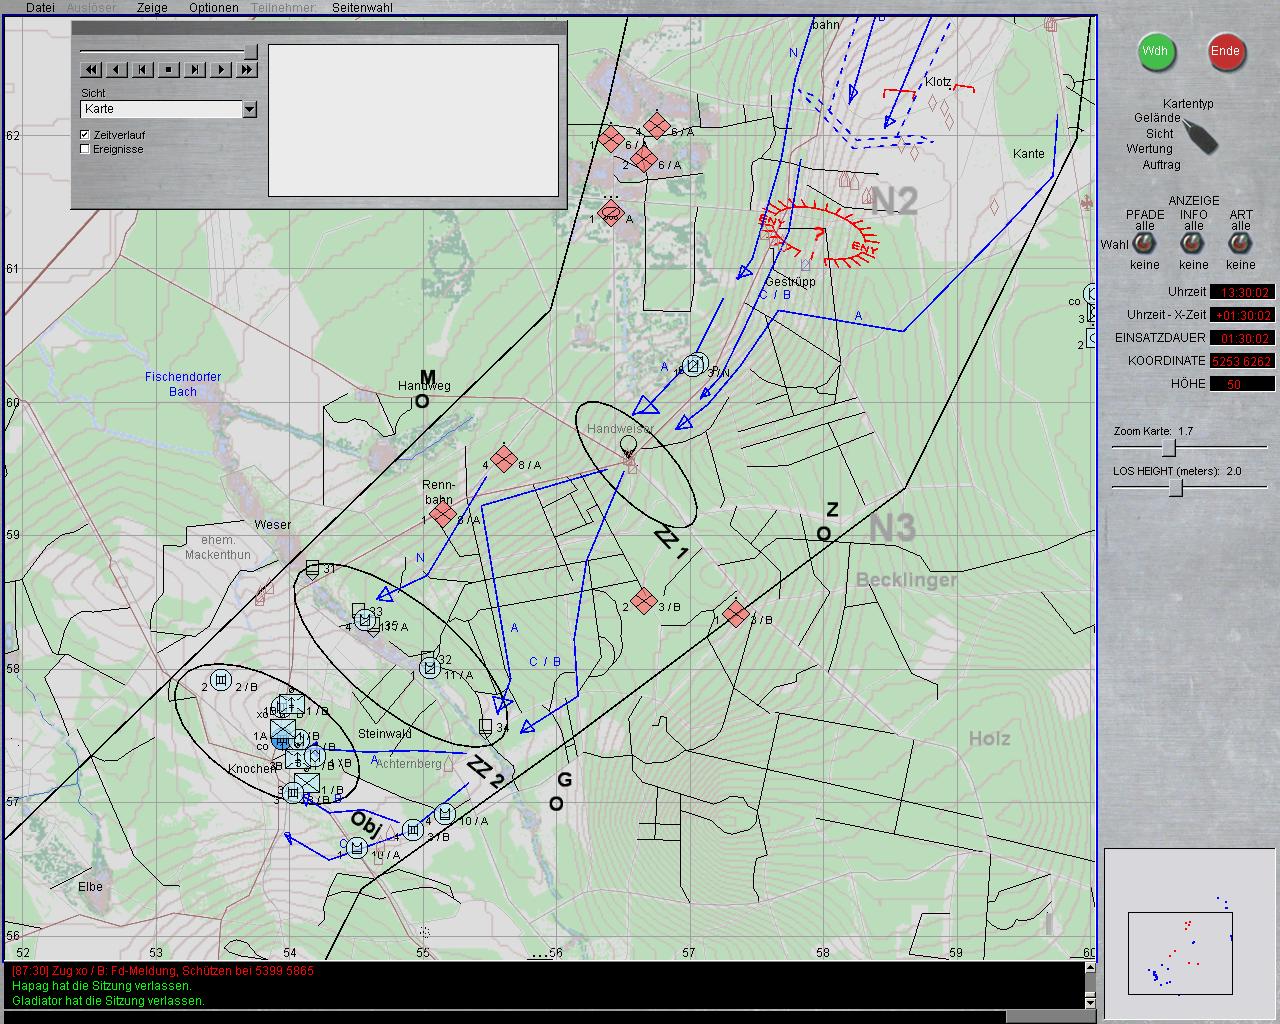
Task: Flip the INFO display toggle switch
Action: (x=1193, y=244)
